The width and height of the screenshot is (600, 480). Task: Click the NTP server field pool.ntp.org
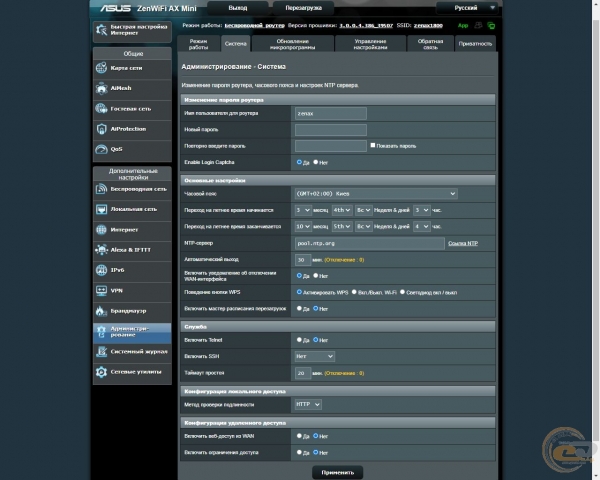pos(370,243)
